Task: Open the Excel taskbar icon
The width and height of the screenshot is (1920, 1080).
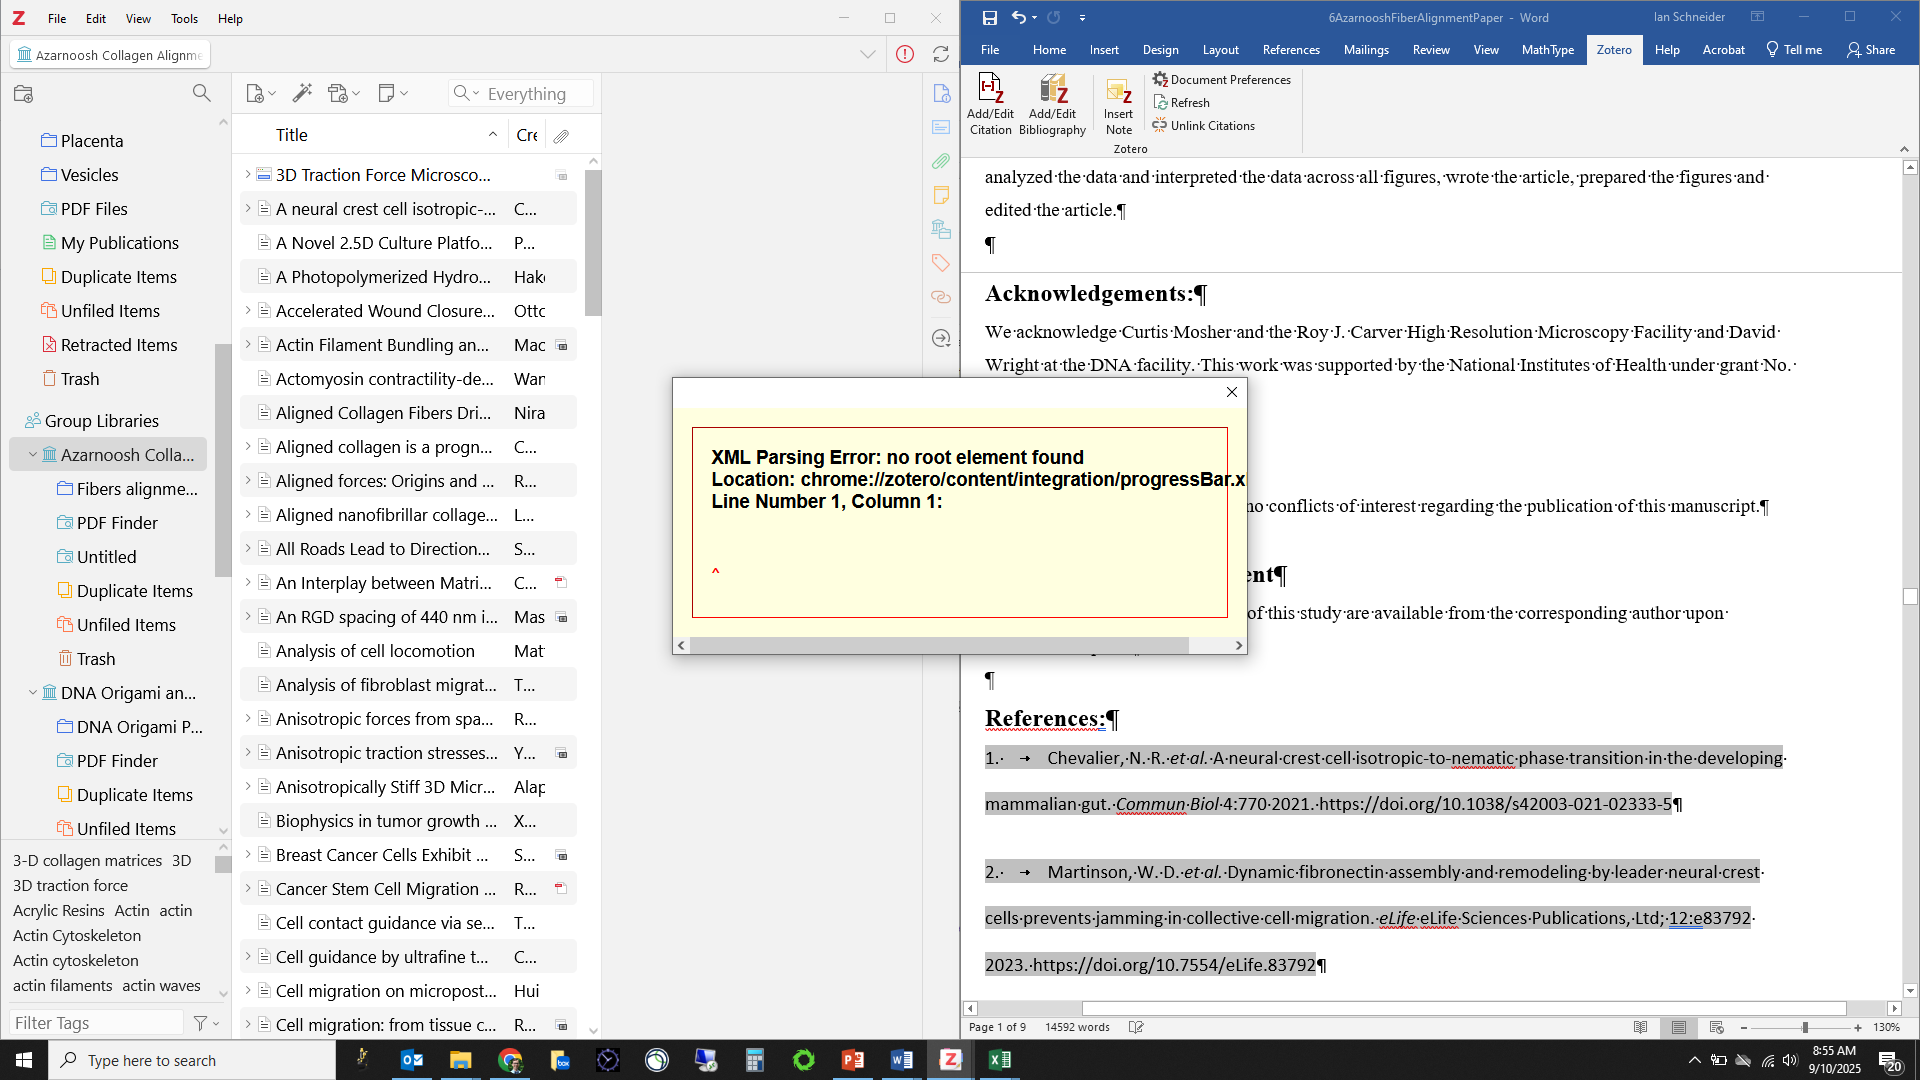Action: tap(999, 1060)
